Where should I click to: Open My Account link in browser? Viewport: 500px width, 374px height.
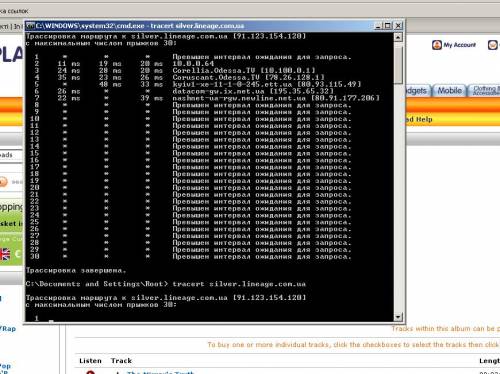pyautogui.click(x=459, y=45)
